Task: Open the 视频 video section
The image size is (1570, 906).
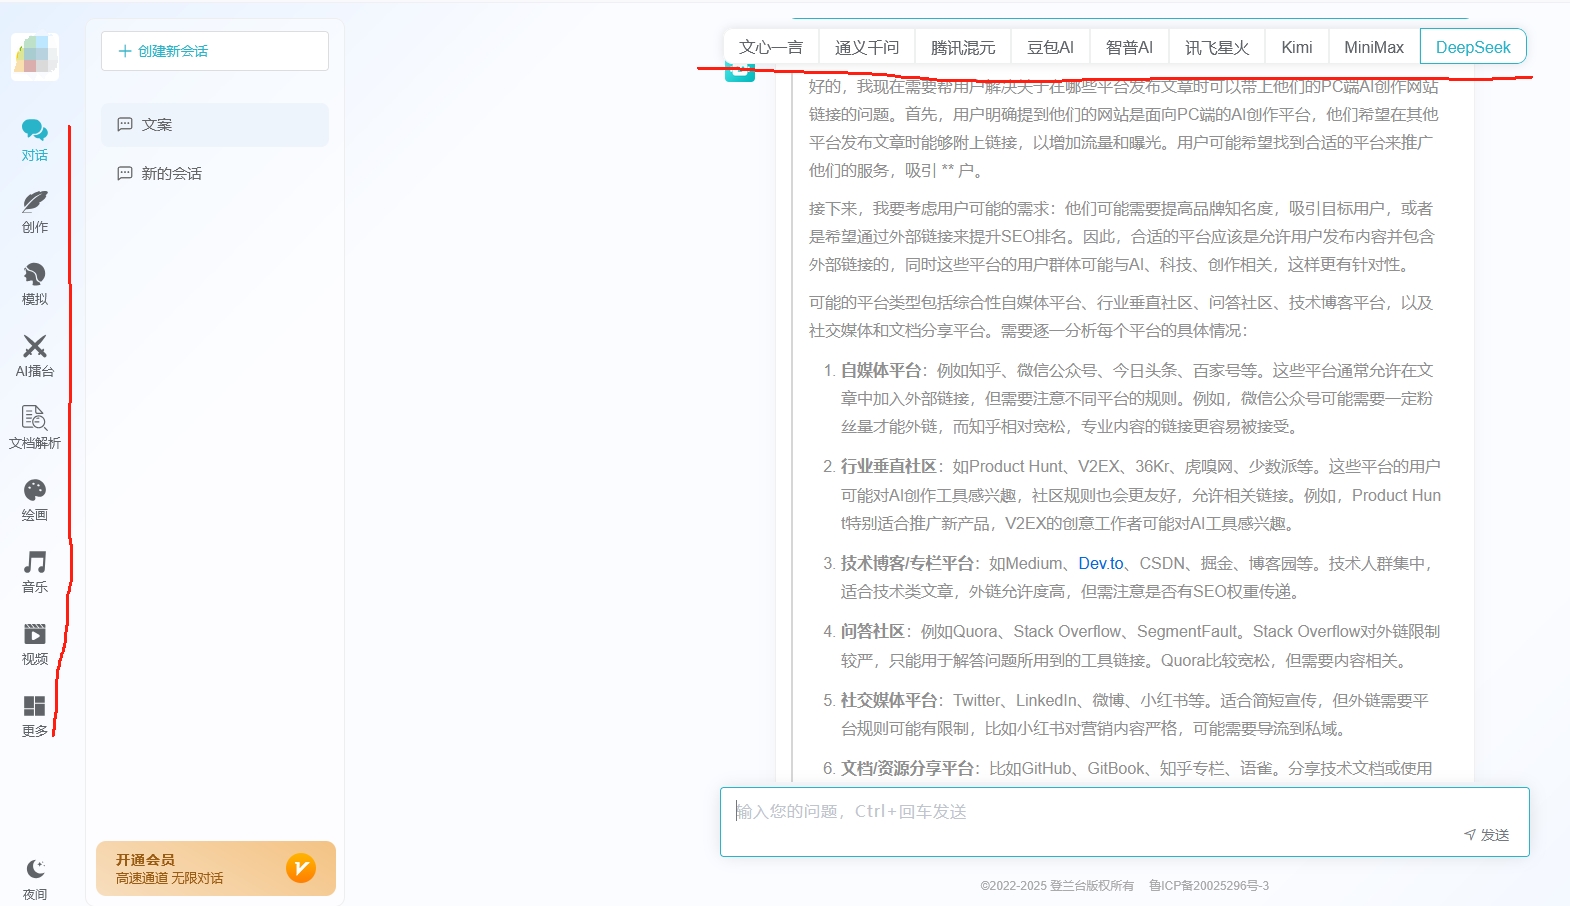Action: [x=35, y=644]
